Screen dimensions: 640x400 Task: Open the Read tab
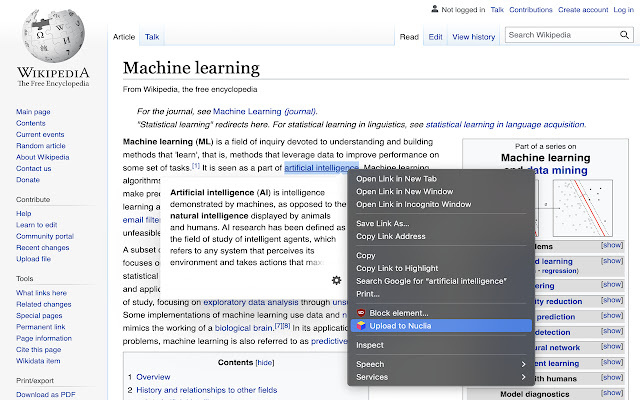pyautogui.click(x=409, y=37)
